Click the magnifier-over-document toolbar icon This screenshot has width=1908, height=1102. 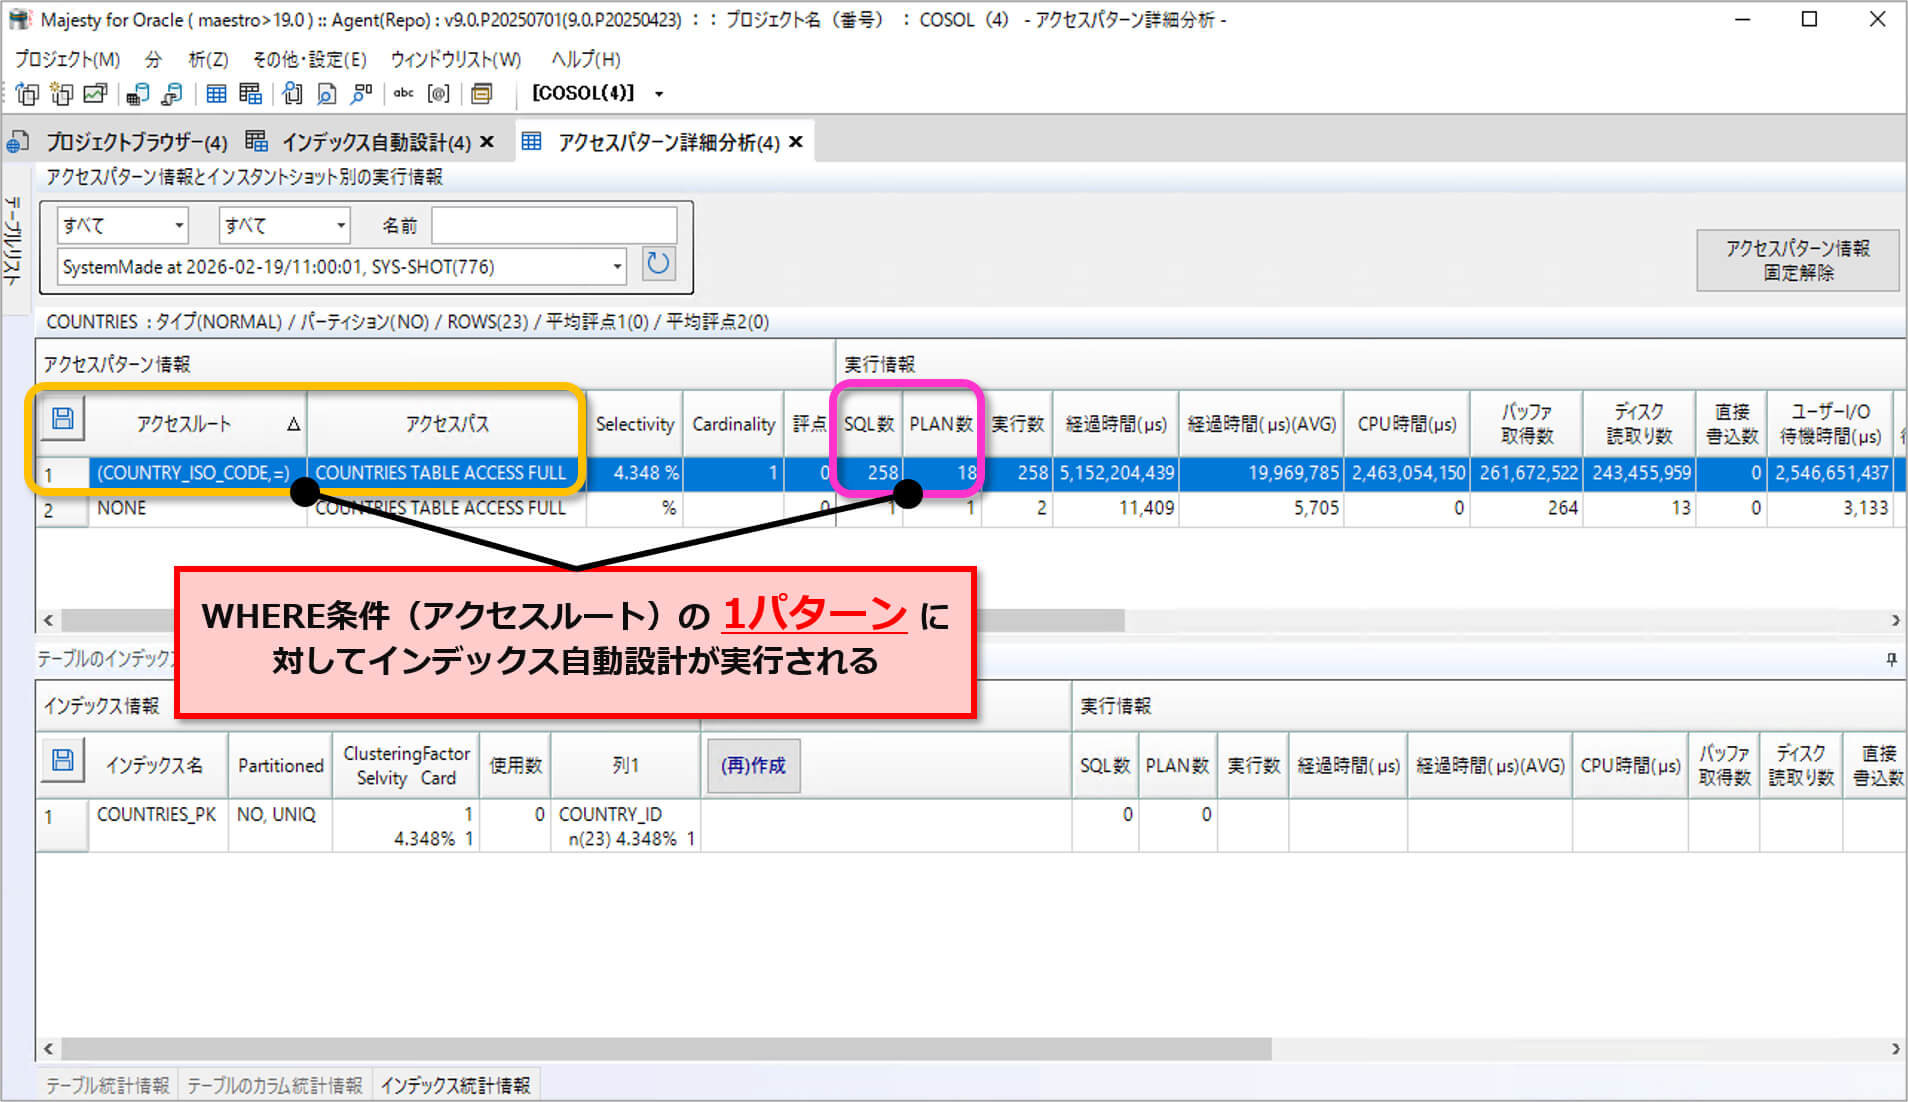point(326,93)
